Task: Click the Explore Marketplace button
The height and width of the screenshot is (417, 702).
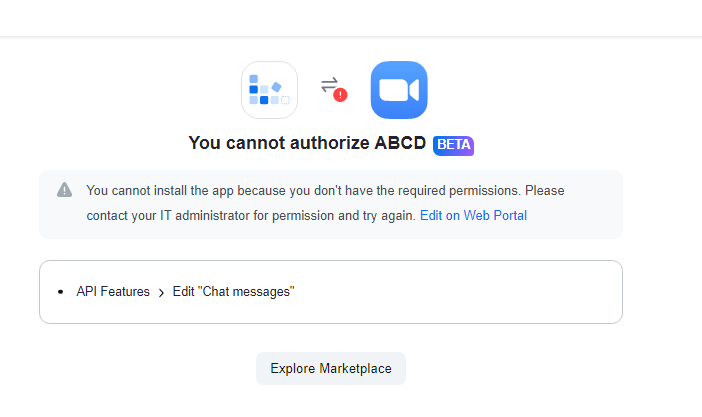Action: pos(331,368)
